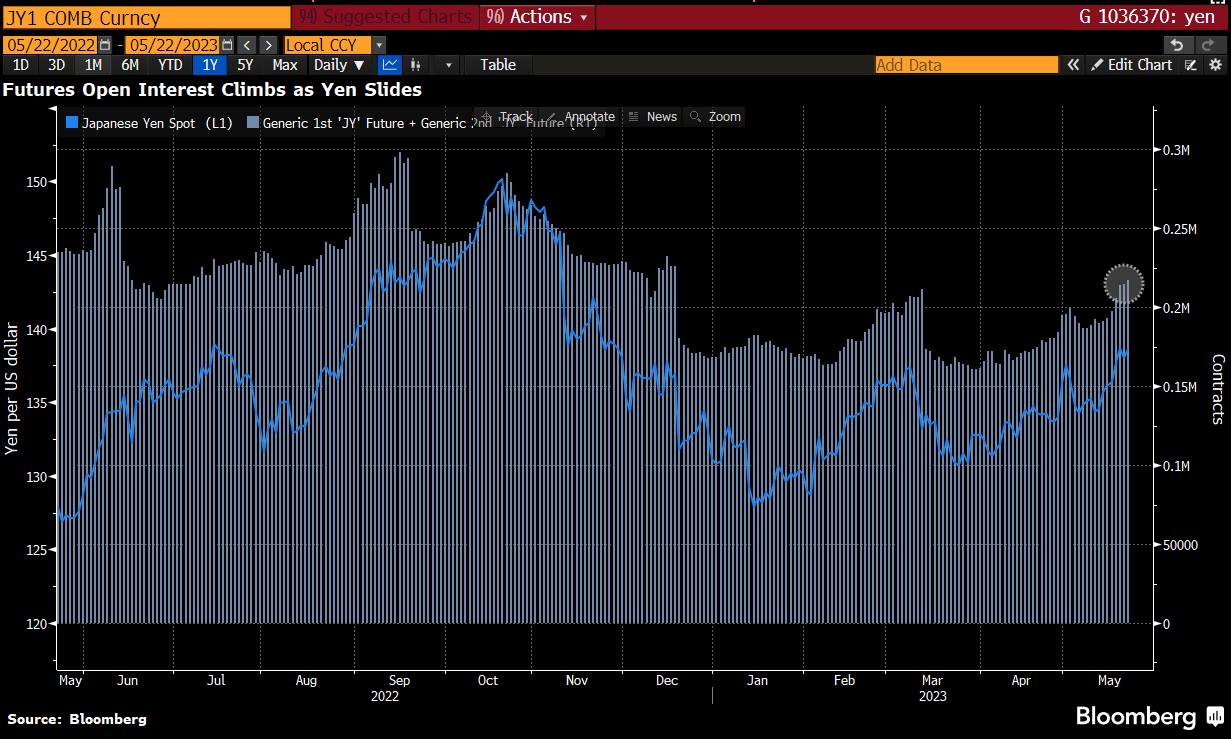Viewport: 1231px width, 739px height.
Task: Click the Local CCY currency field
Action: (328, 45)
